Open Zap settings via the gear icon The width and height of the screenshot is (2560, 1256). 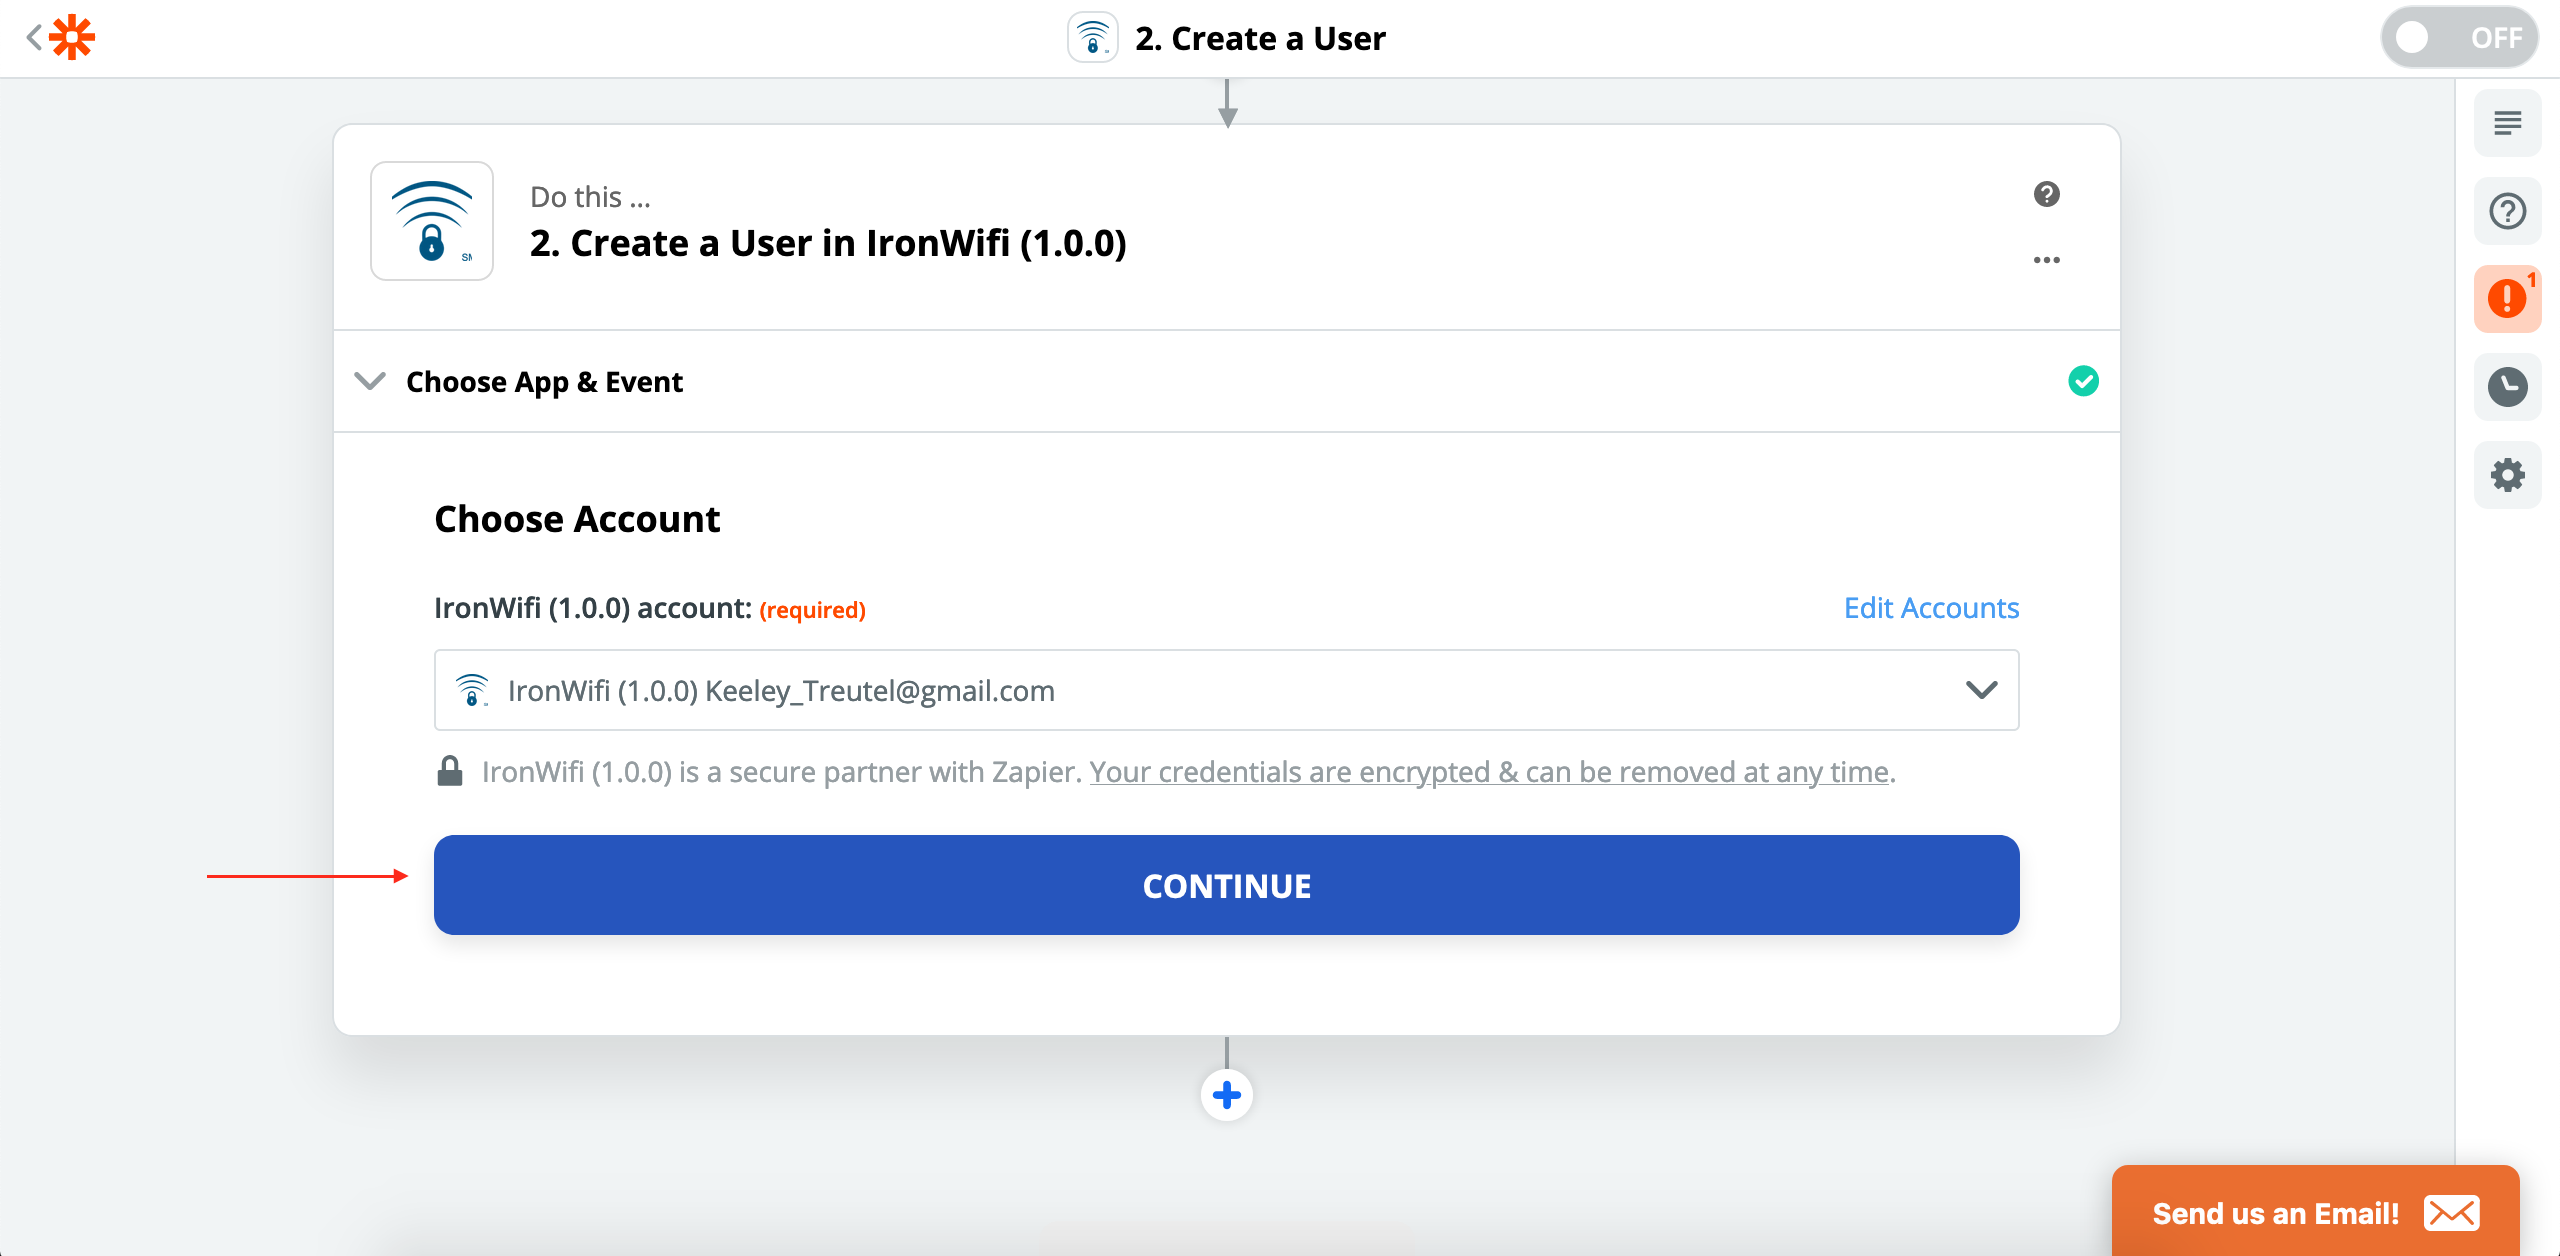[2507, 474]
